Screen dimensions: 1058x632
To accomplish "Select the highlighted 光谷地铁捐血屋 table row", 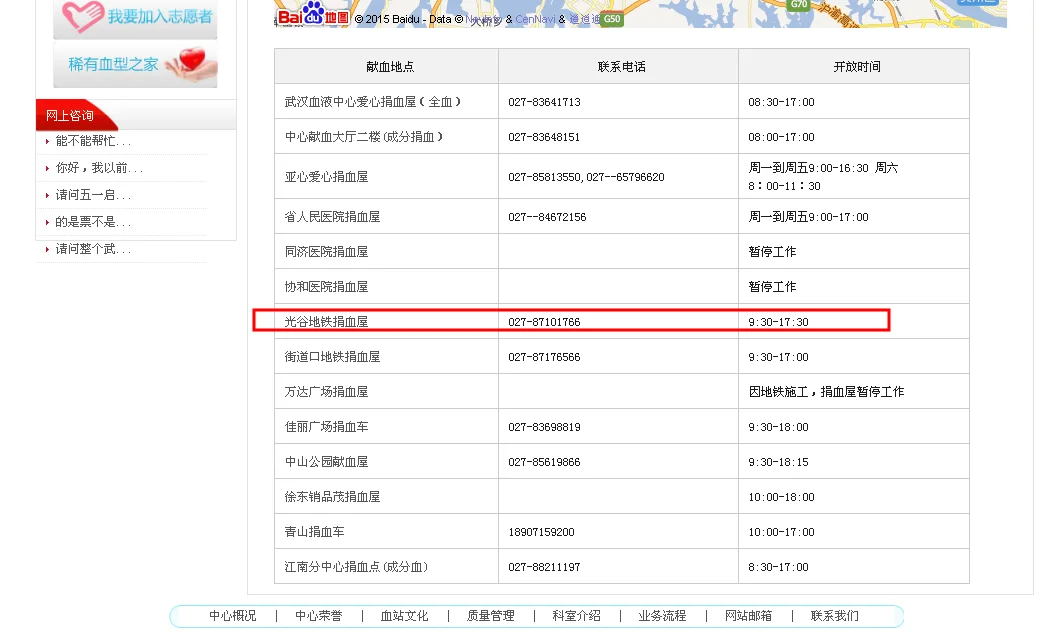I will (x=570, y=320).
